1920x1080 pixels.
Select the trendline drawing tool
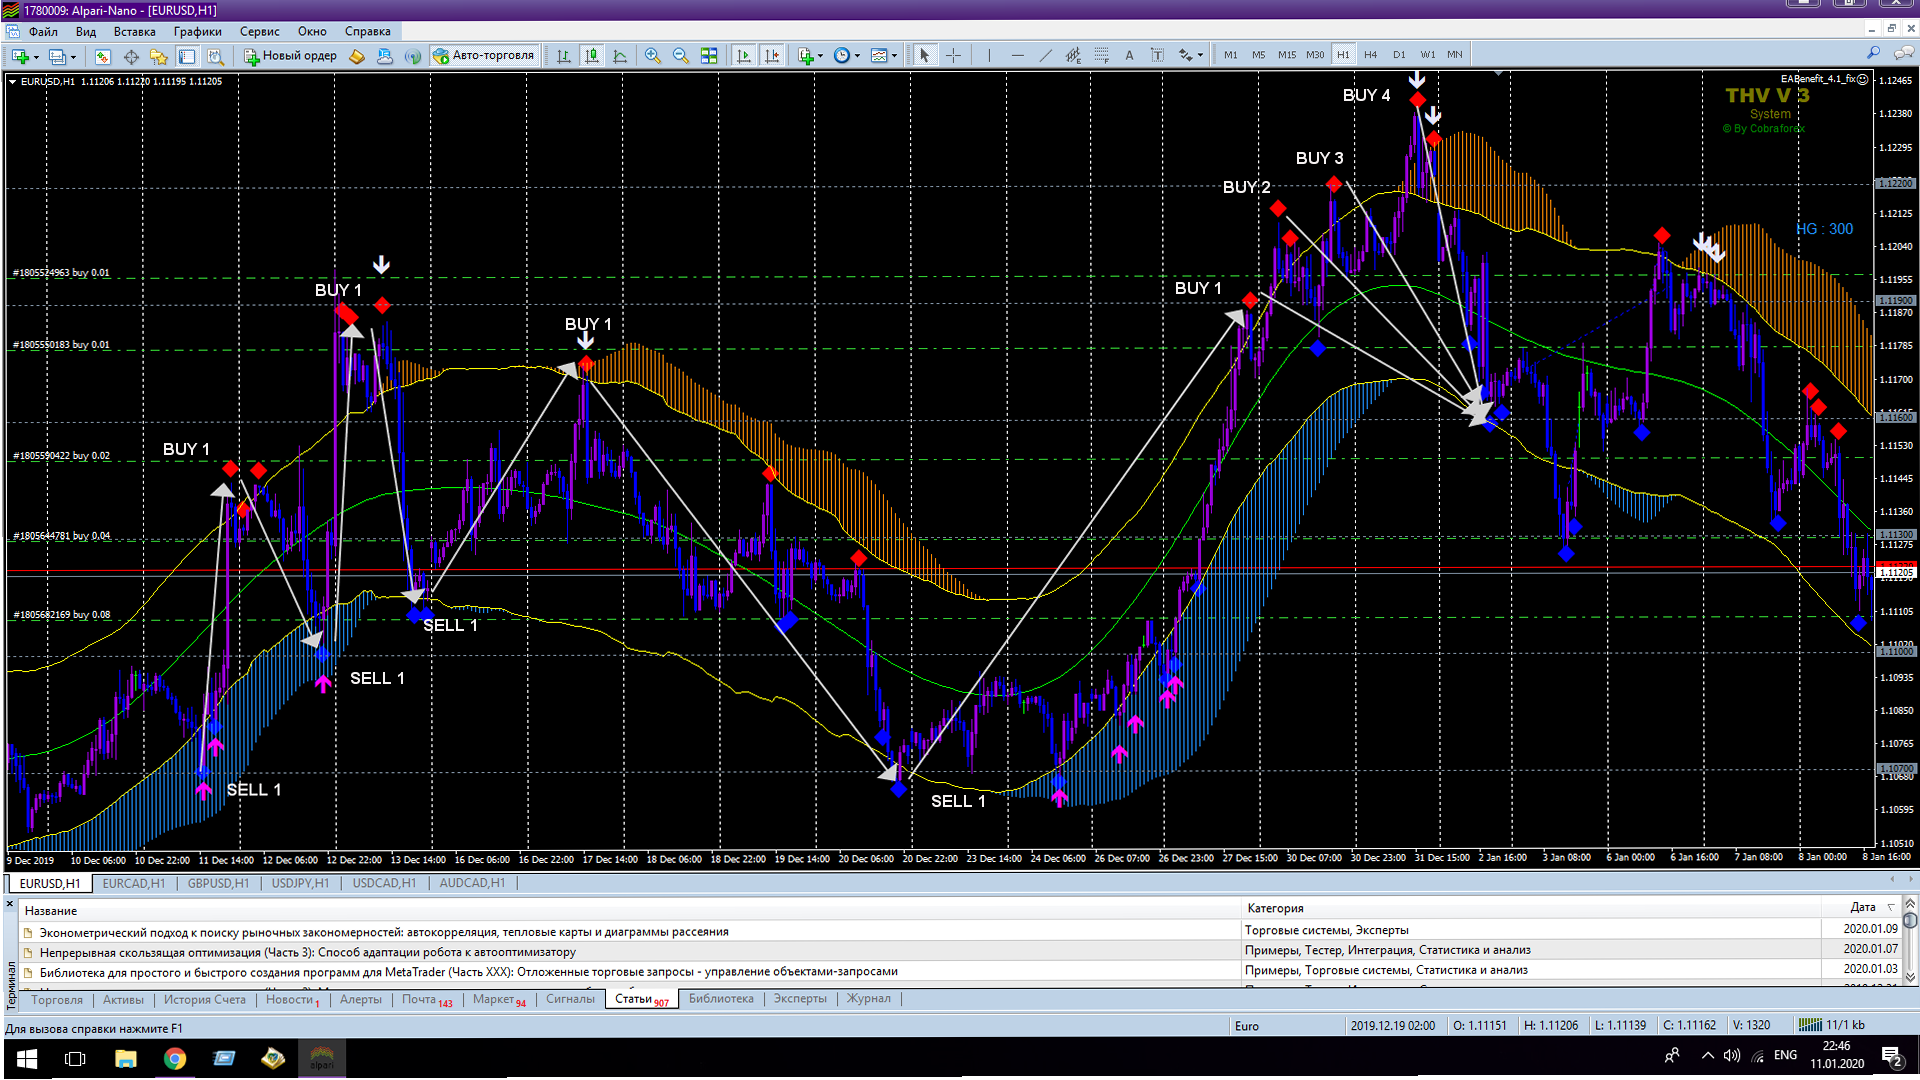1046,56
